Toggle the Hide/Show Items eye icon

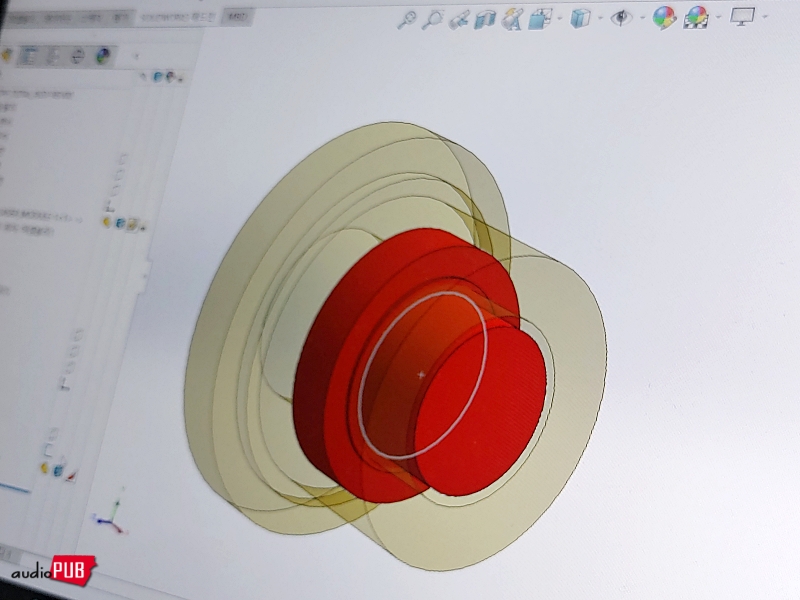click(621, 18)
